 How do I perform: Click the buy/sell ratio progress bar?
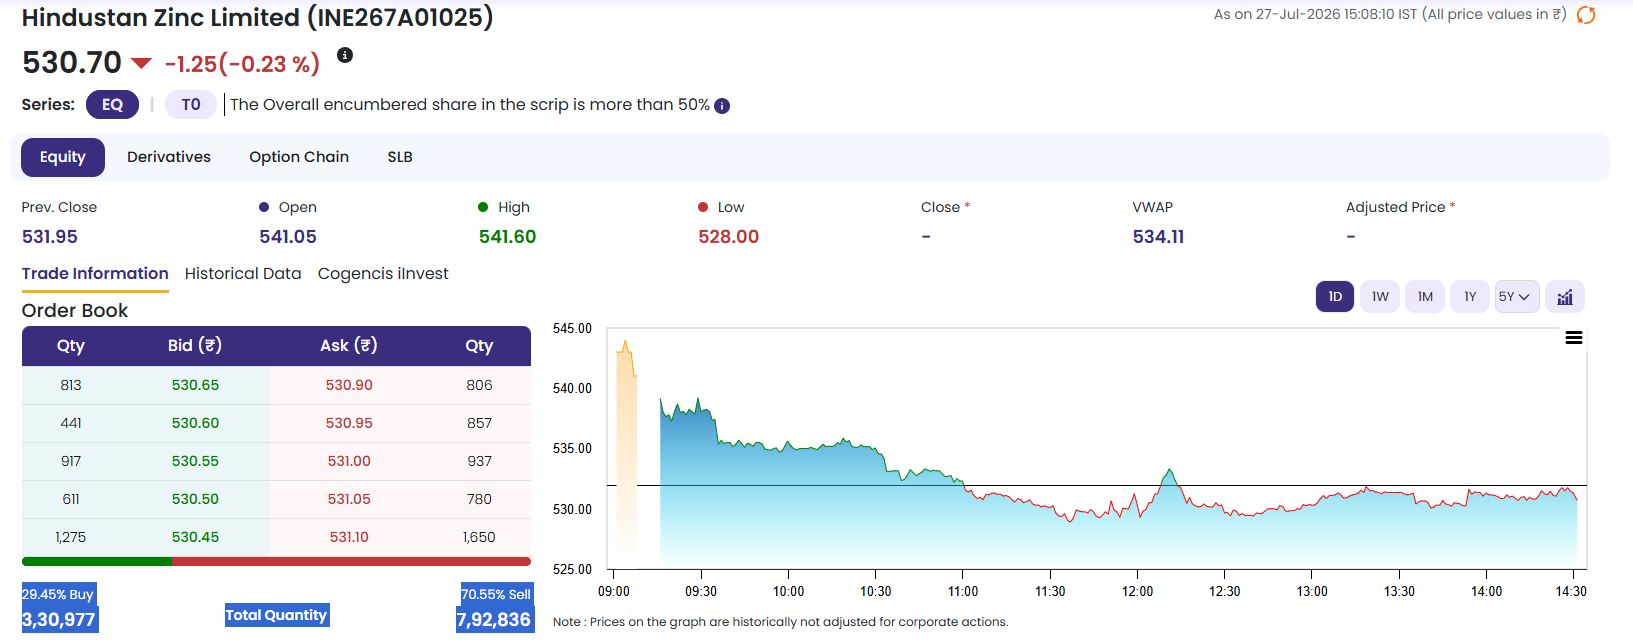(x=276, y=562)
